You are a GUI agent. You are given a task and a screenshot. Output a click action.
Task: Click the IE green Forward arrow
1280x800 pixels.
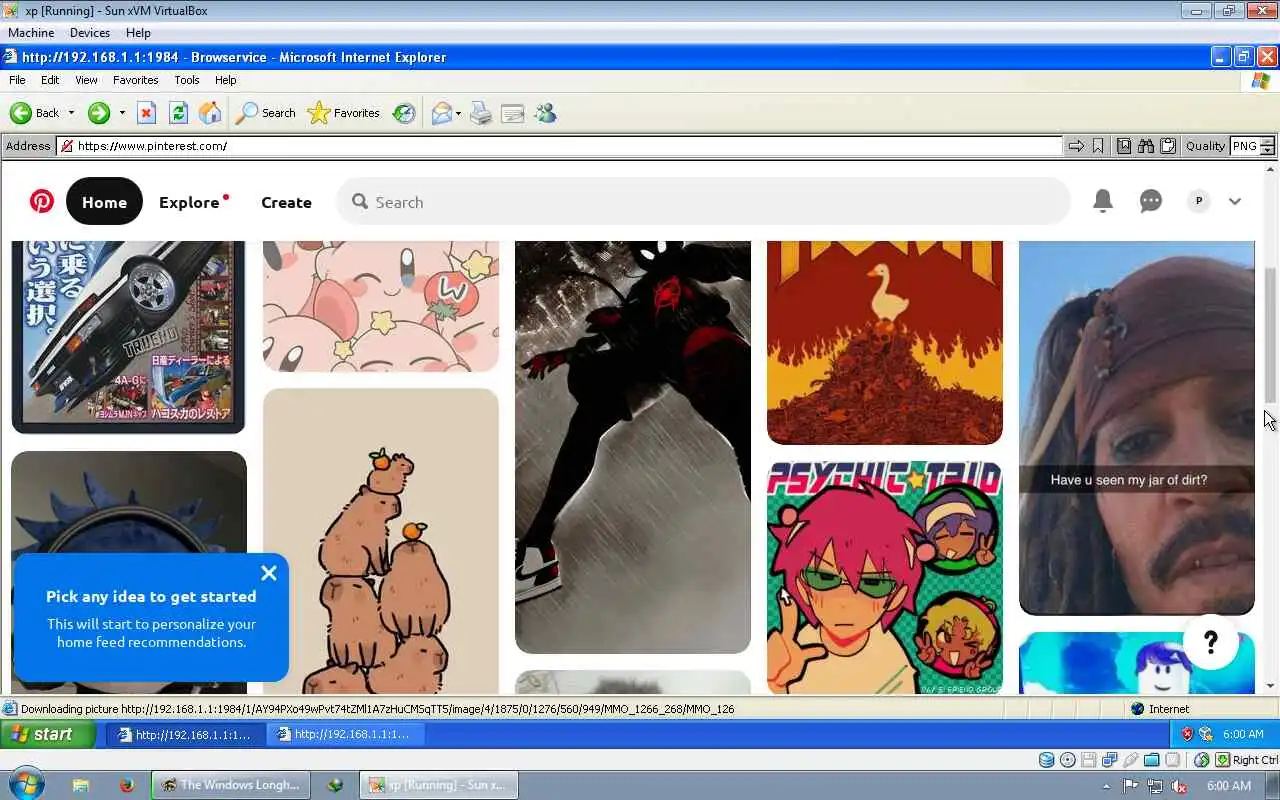pos(98,113)
